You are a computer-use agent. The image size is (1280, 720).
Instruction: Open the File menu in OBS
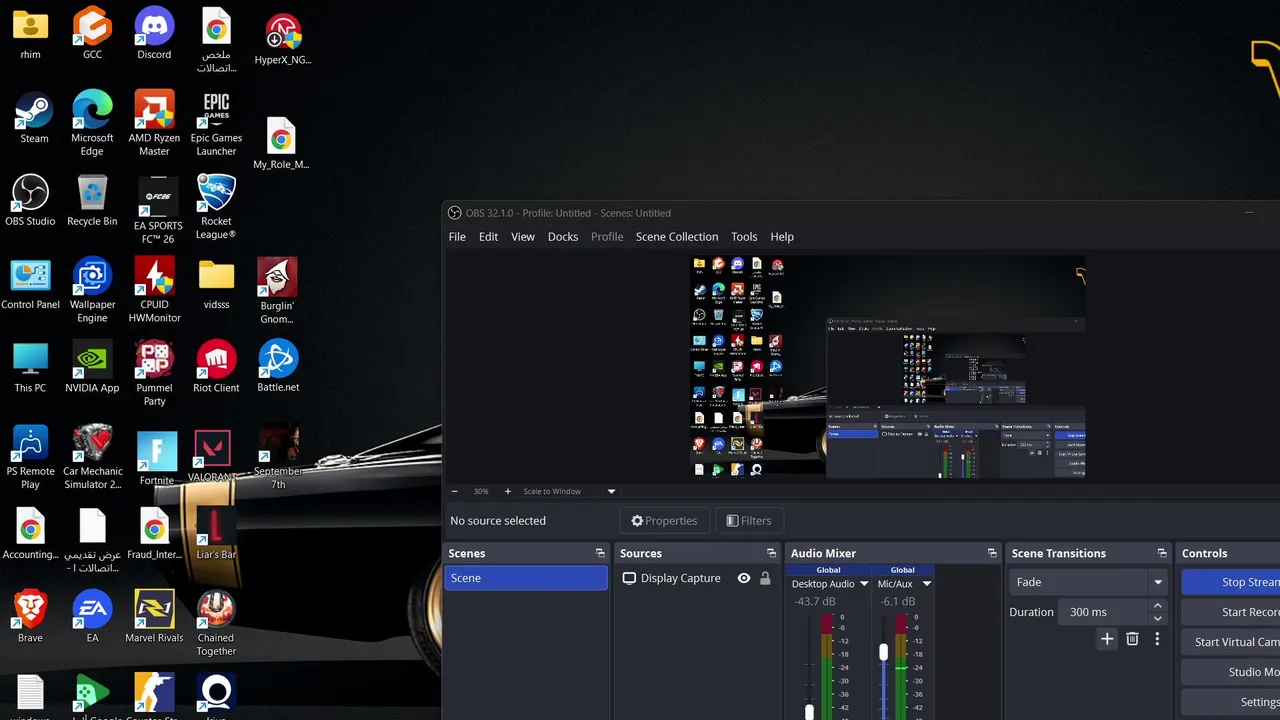pos(457,237)
